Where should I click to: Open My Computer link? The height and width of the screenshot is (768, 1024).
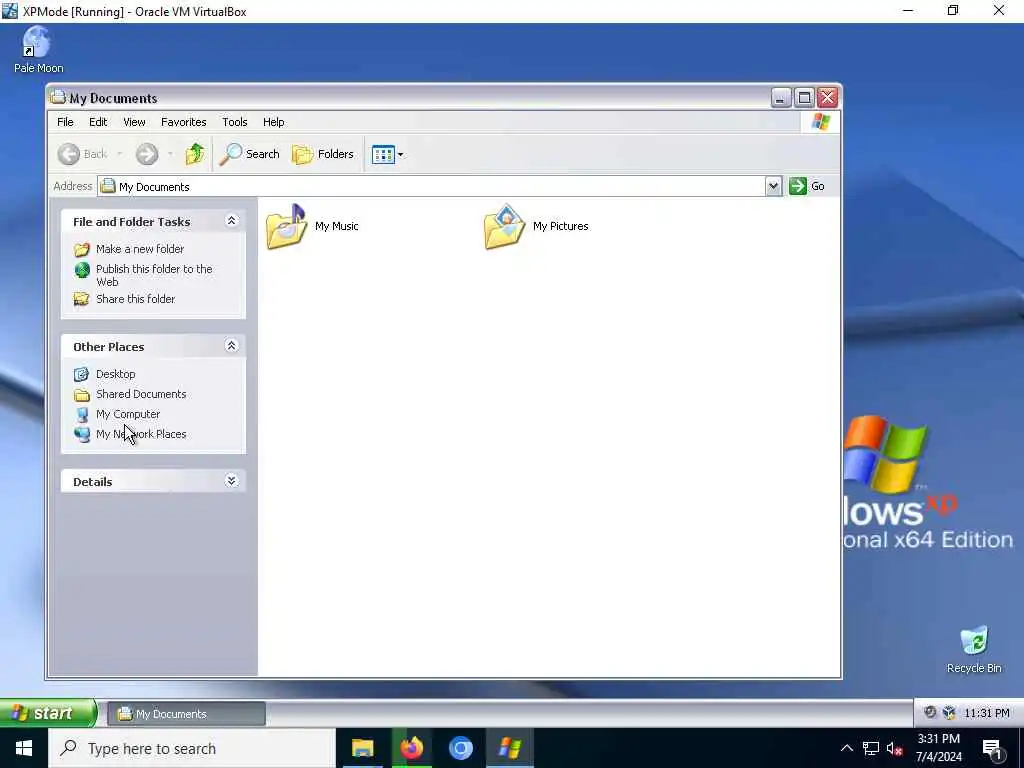[128, 414]
